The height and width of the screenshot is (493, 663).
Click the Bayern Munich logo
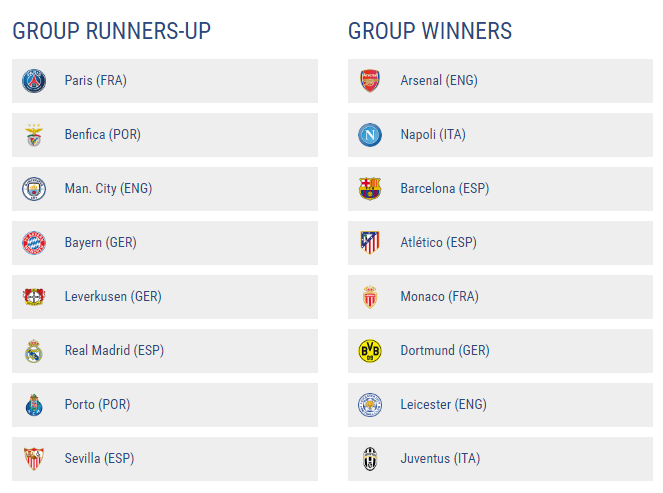tap(34, 243)
